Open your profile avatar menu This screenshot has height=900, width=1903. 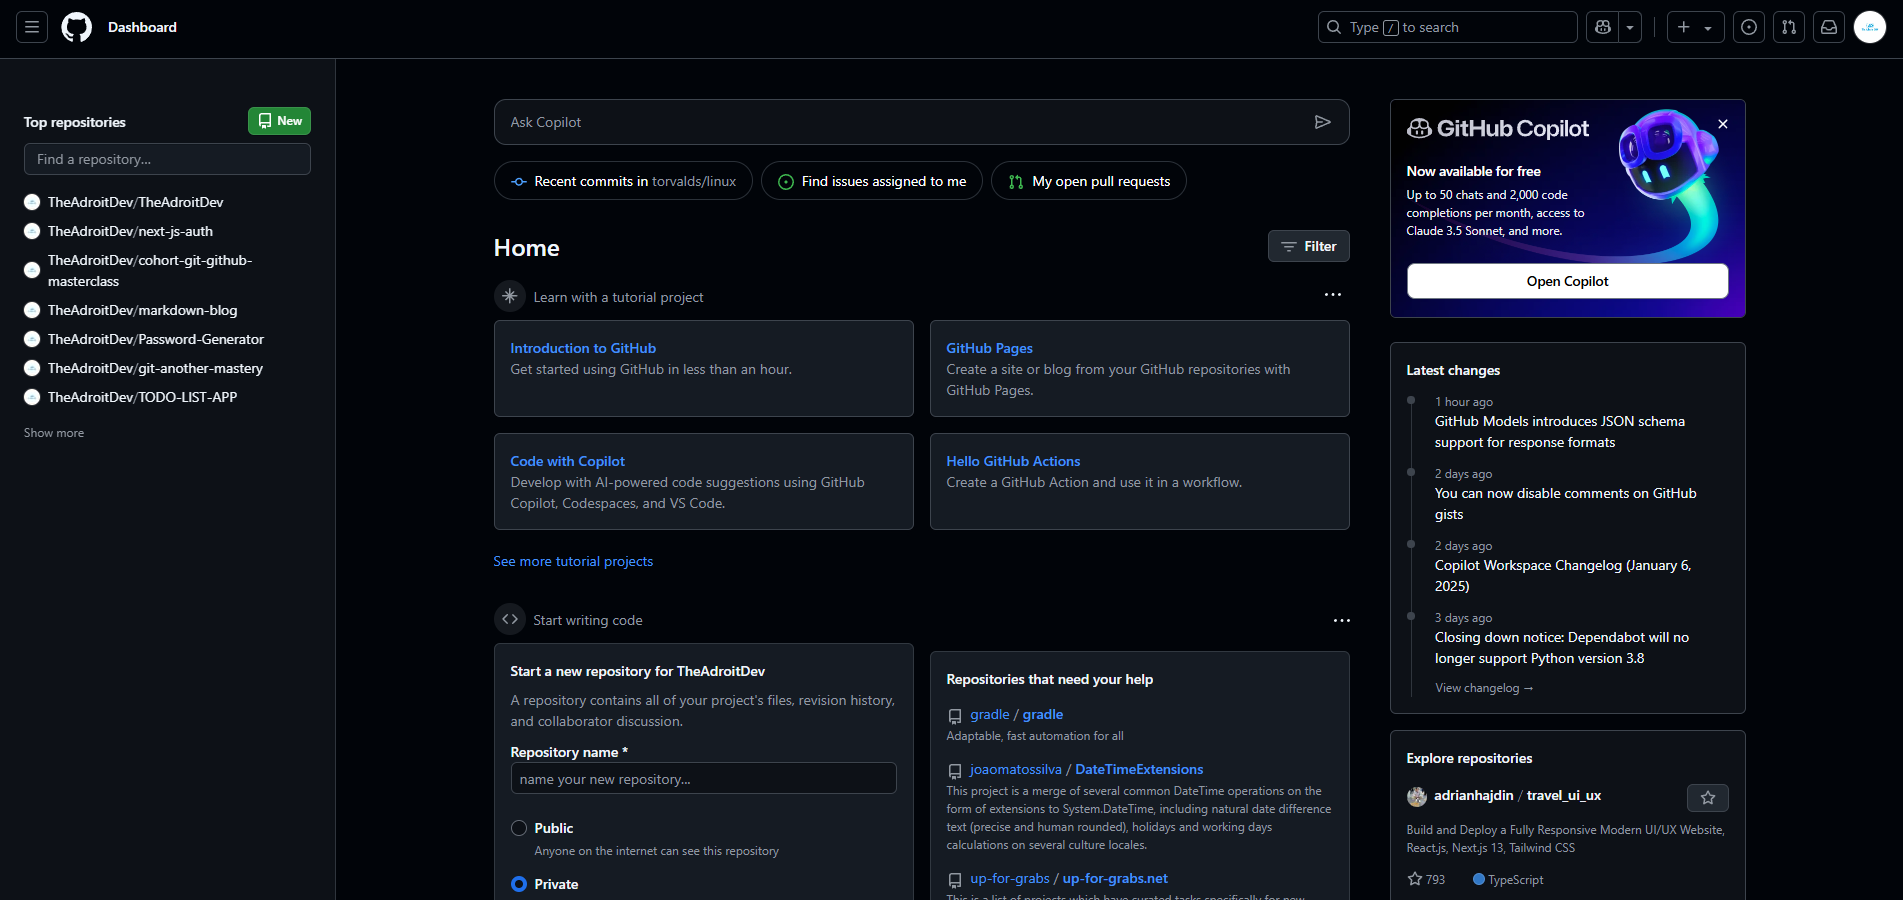[x=1868, y=27]
